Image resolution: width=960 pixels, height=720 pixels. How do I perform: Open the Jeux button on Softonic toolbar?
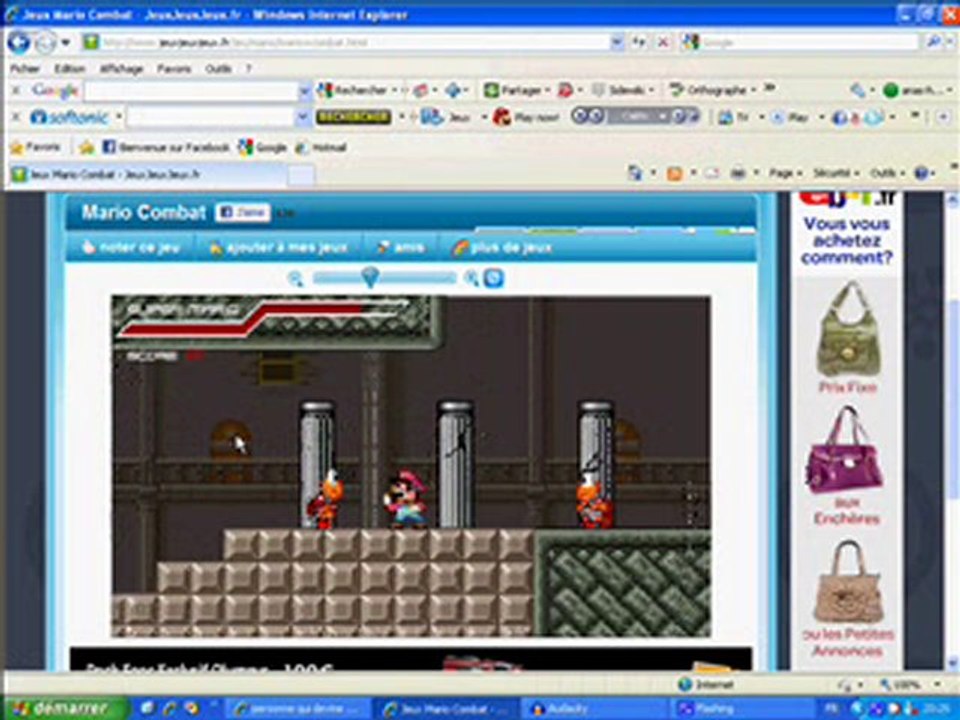(446, 117)
